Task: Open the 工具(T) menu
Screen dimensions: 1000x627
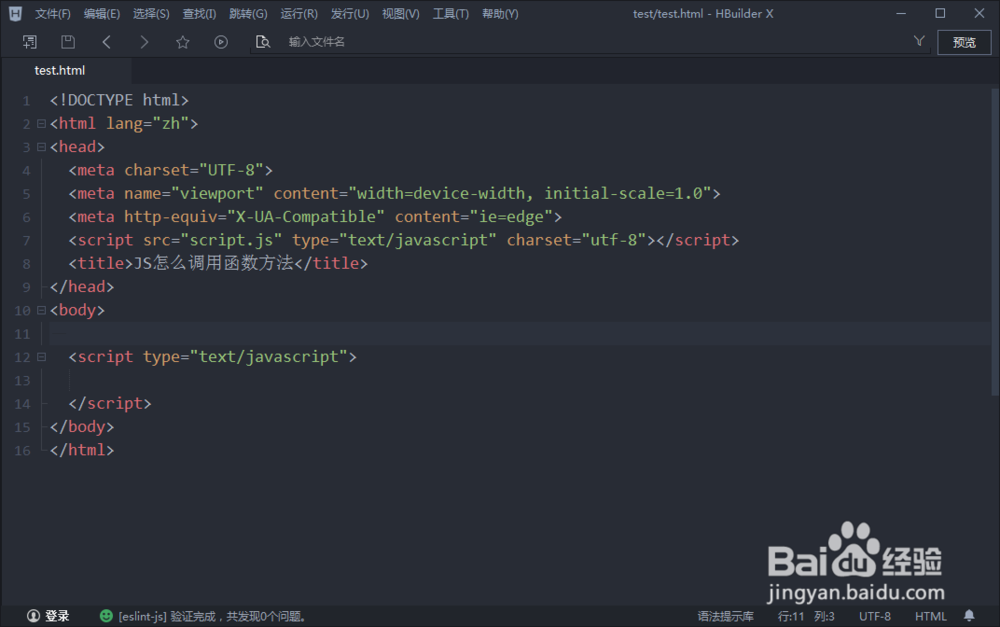Action: tap(450, 13)
